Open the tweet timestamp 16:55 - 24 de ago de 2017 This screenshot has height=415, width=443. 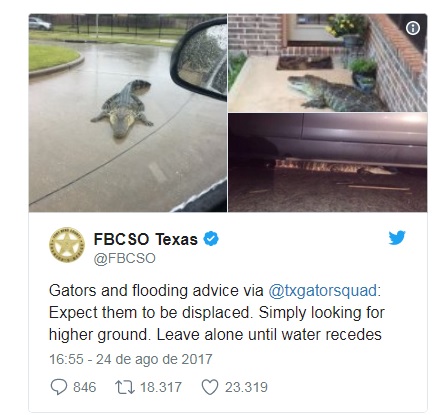[131, 359]
